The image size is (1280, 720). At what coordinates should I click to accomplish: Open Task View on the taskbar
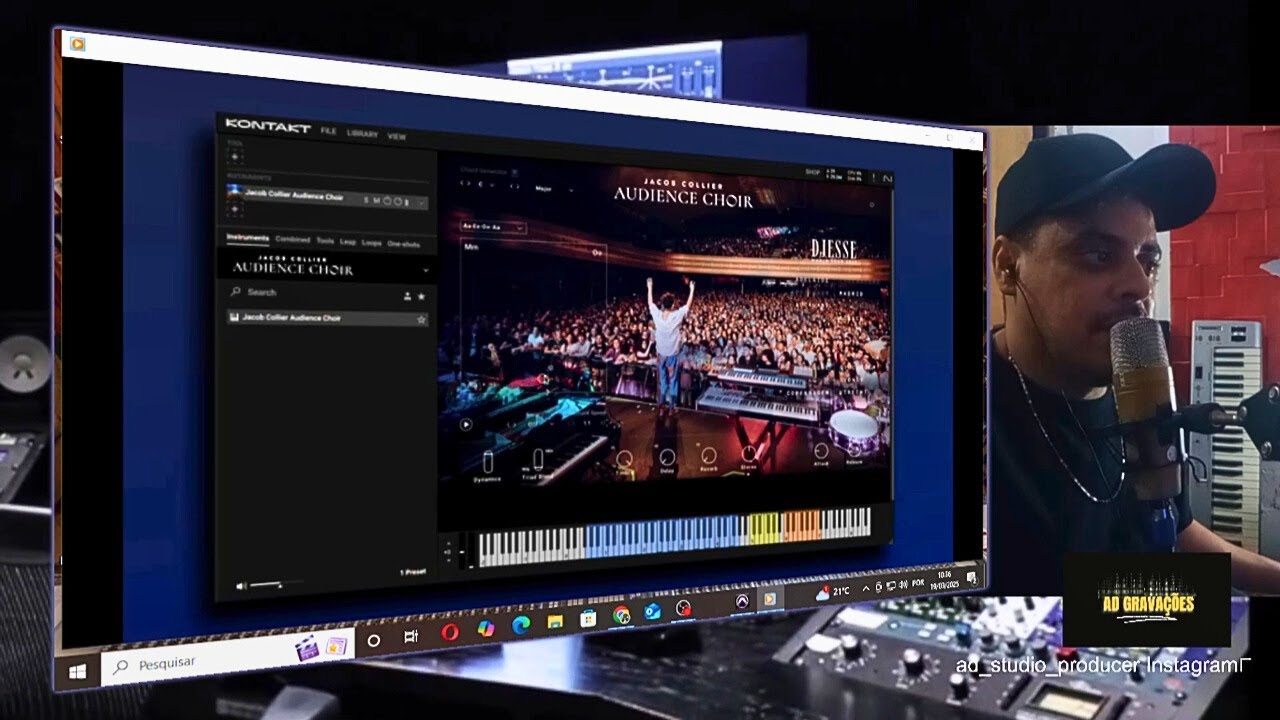click(411, 636)
